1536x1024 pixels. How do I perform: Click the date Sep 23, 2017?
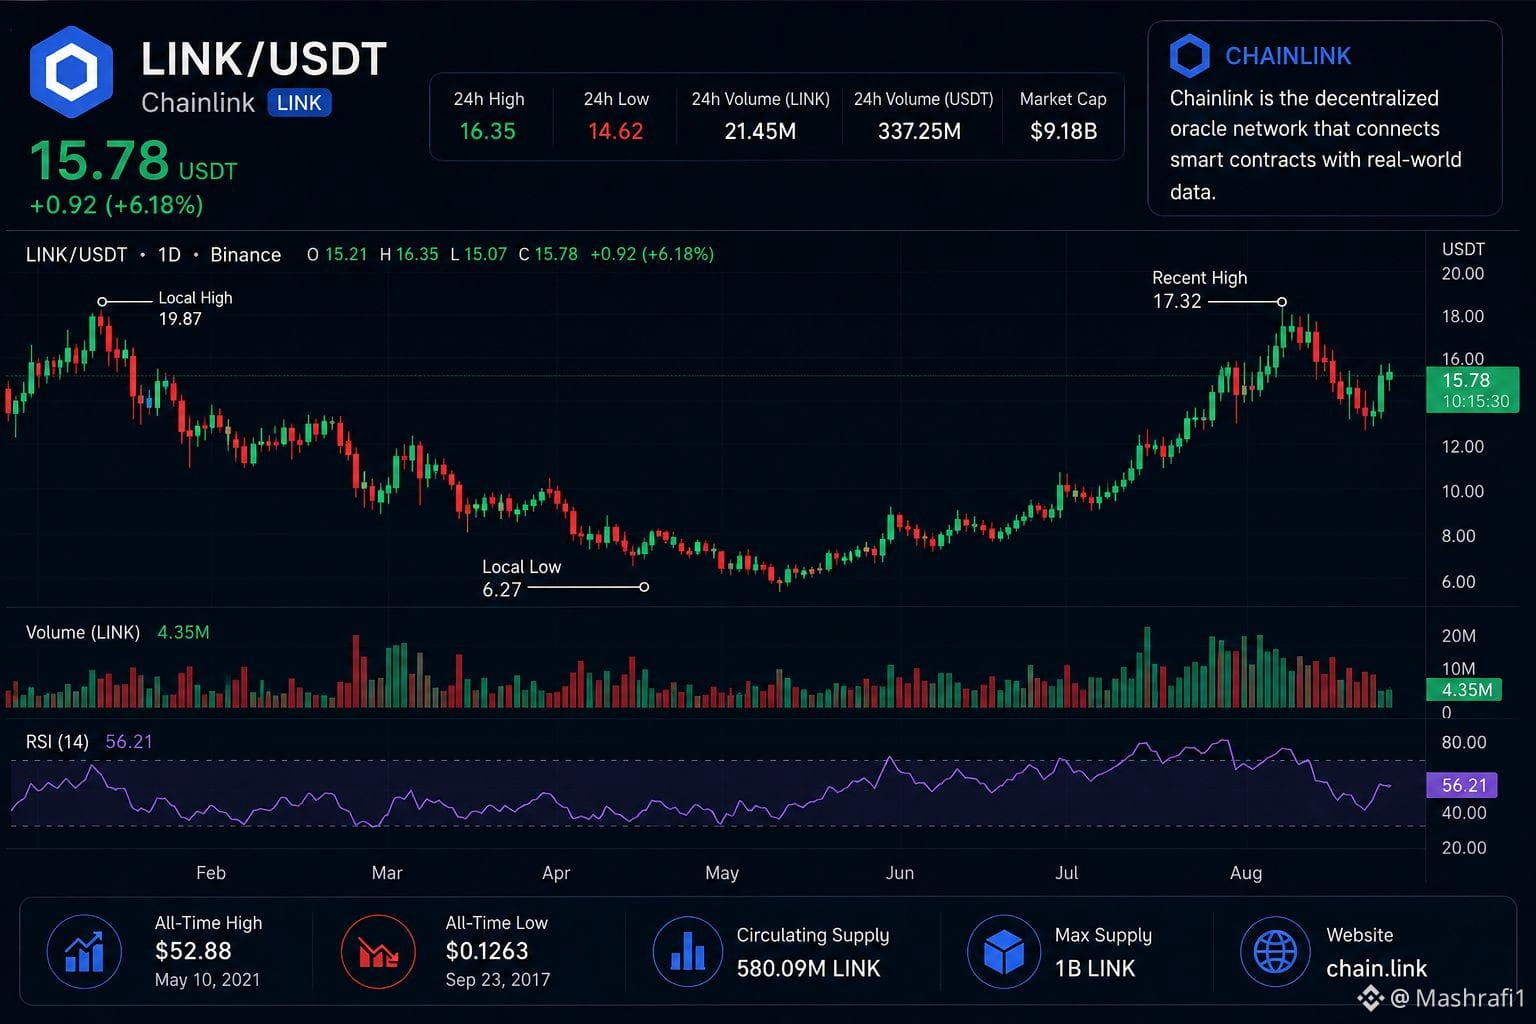pyautogui.click(x=498, y=980)
